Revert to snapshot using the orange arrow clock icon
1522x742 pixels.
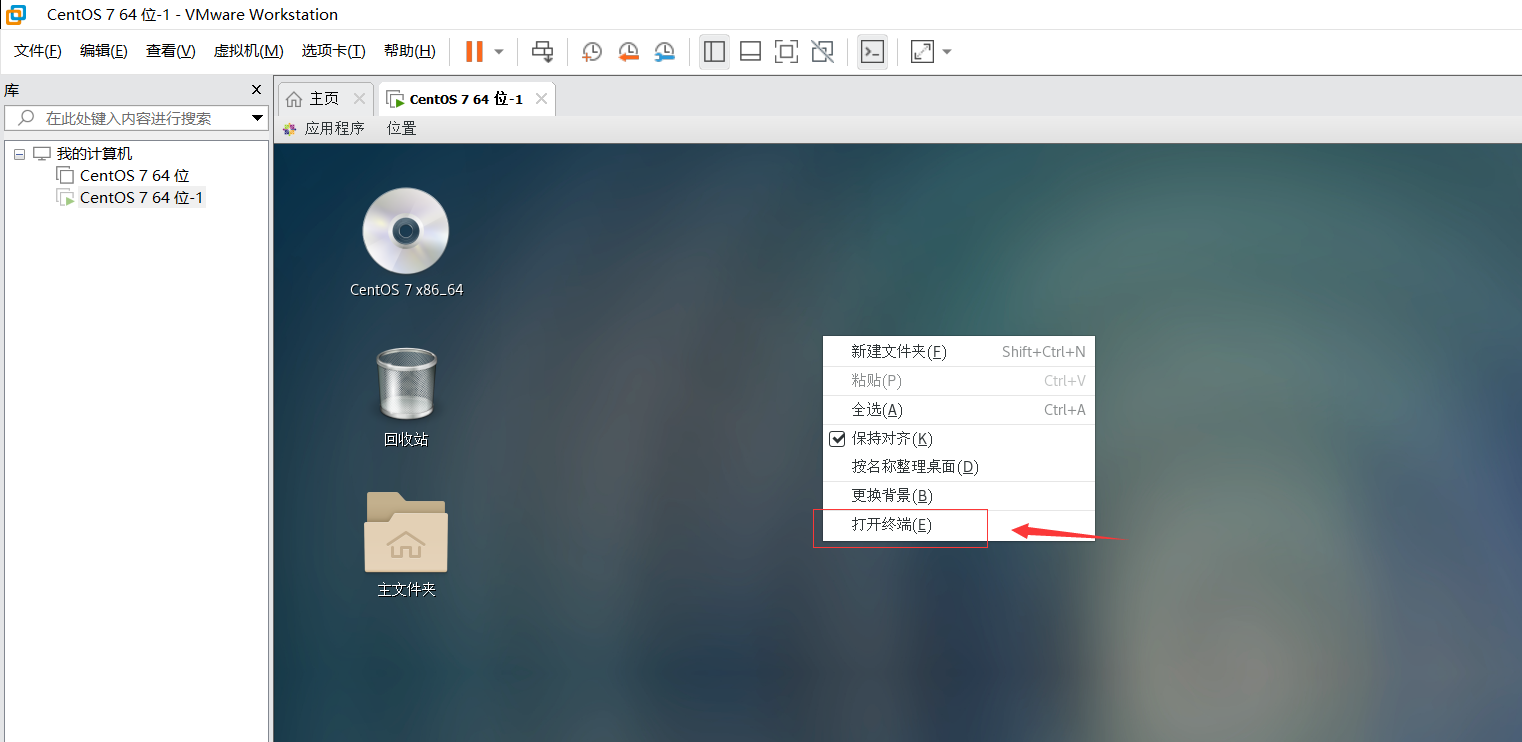coord(628,51)
